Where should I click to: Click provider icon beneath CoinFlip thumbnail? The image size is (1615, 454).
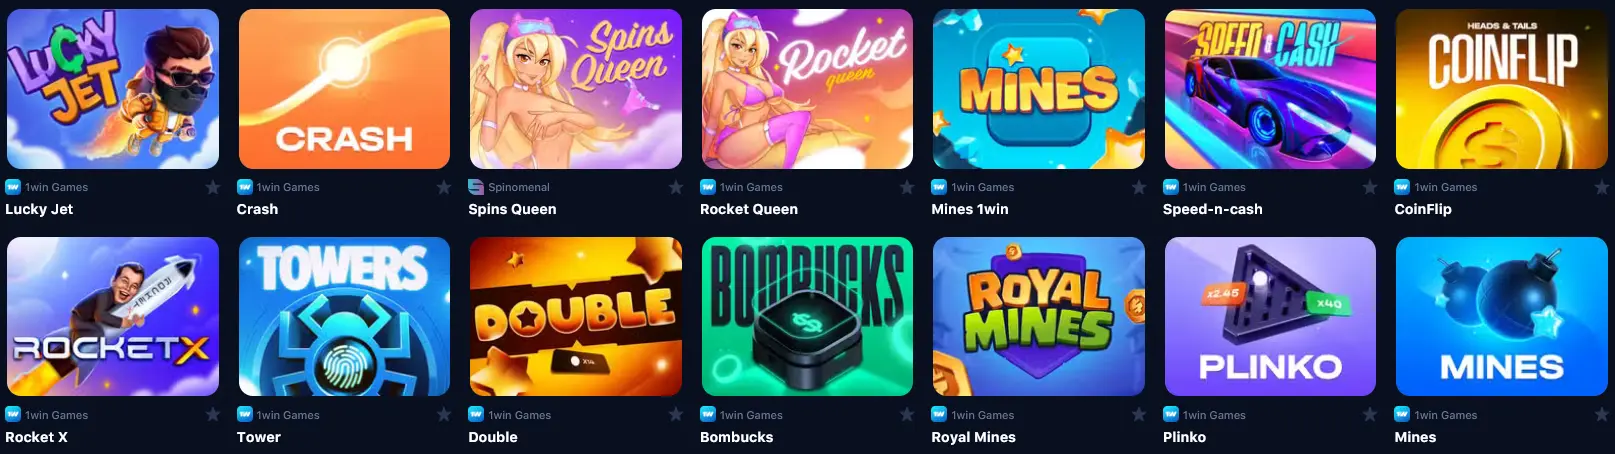click(x=1402, y=187)
